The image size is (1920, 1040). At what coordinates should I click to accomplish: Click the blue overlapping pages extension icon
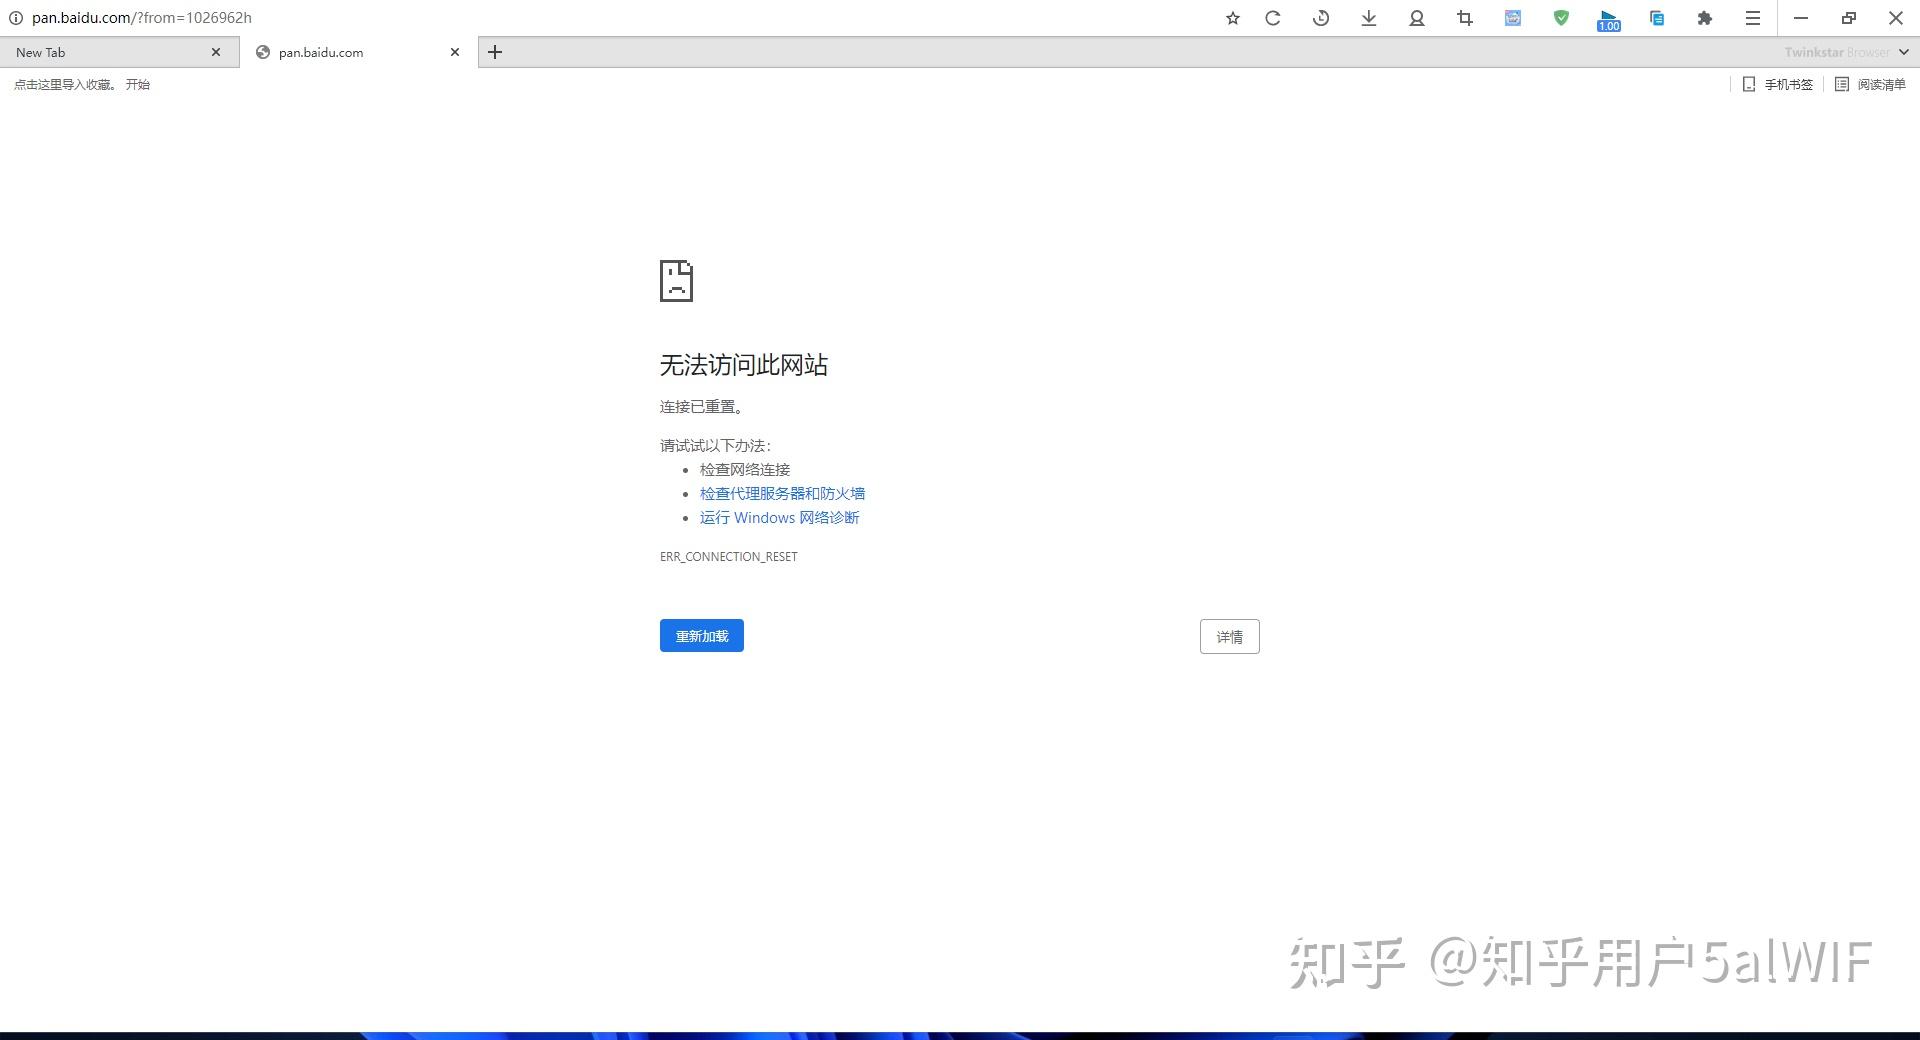coord(1657,18)
